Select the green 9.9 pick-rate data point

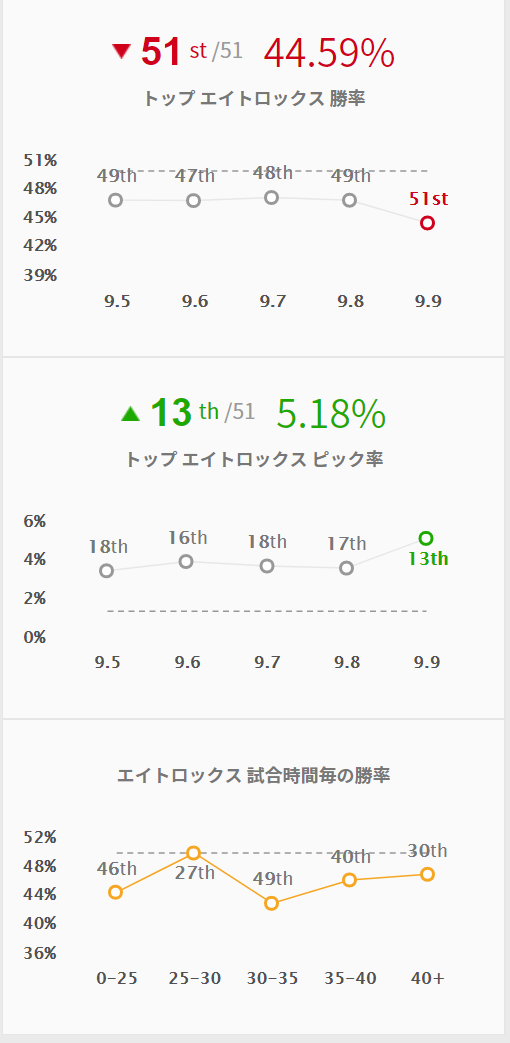point(426,538)
